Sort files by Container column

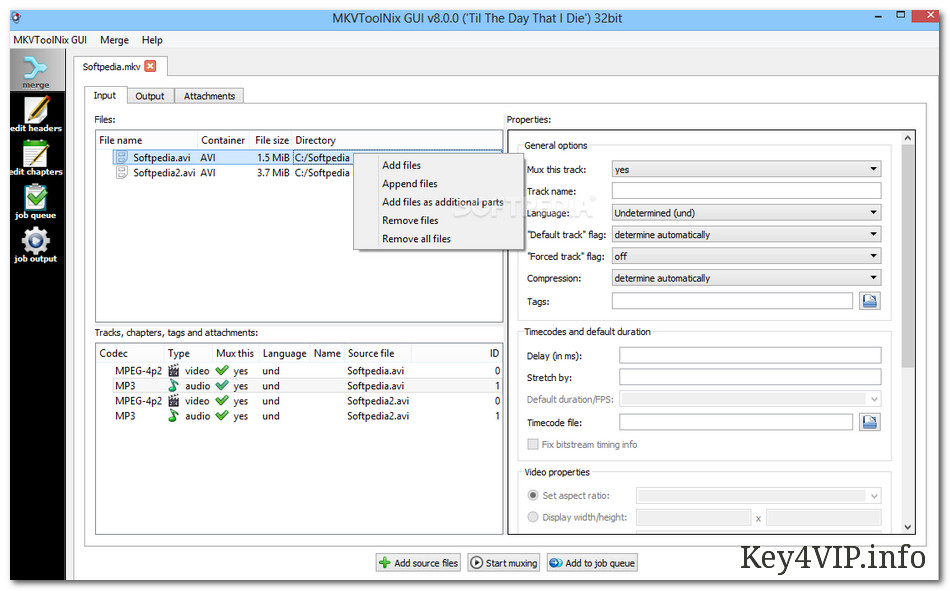[223, 140]
